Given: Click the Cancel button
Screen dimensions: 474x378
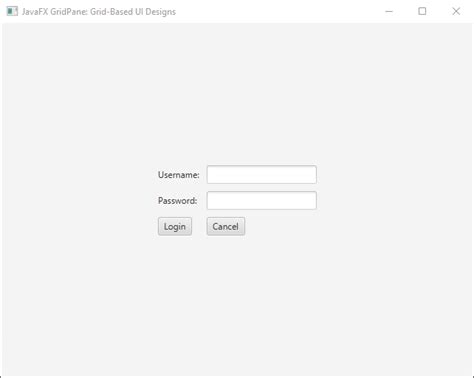Looking at the screenshot, I should tap(226, 226).
